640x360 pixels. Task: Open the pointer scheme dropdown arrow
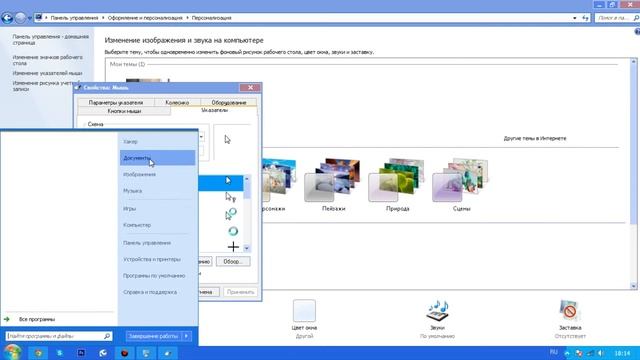(x=201, y=137)
